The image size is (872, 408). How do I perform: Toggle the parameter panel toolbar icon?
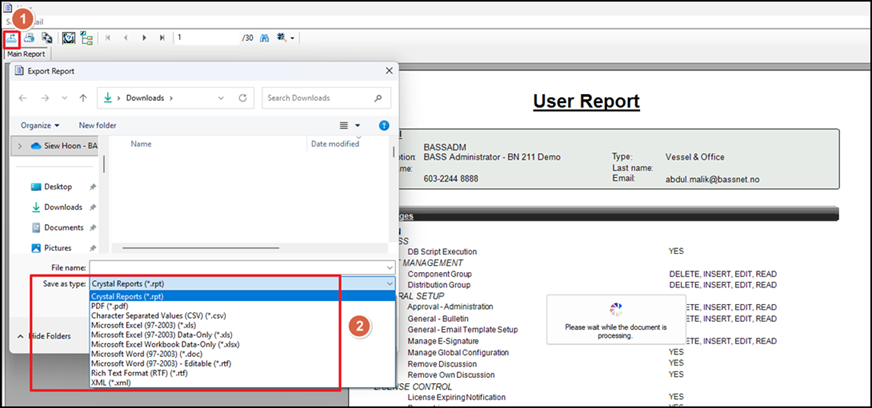pos(68,38)
